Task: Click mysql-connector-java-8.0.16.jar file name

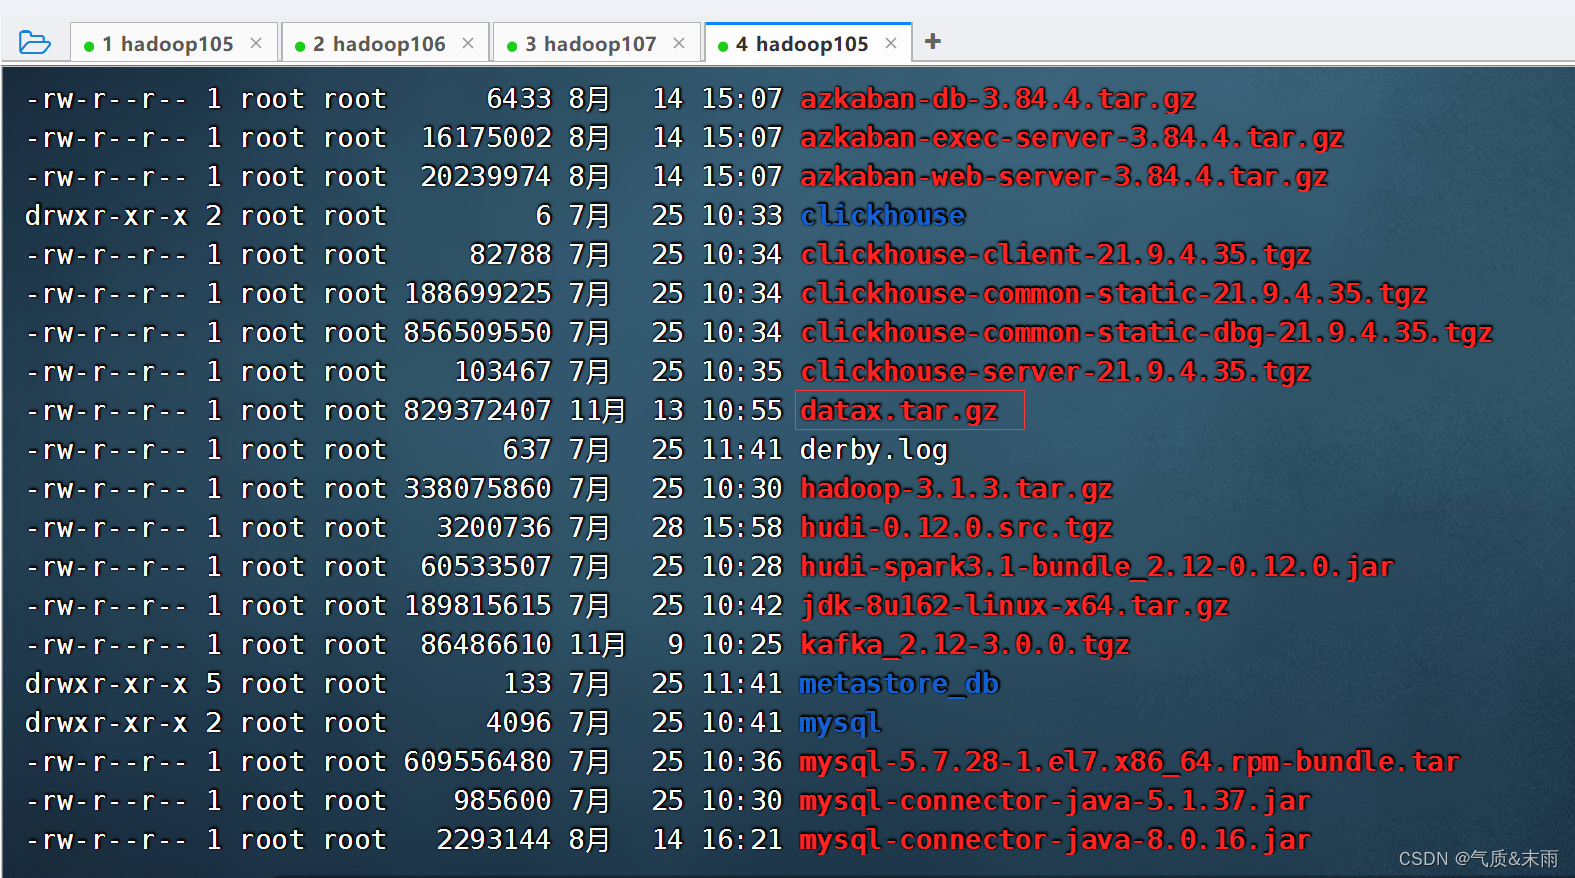Action: (x=1056, y=840)
